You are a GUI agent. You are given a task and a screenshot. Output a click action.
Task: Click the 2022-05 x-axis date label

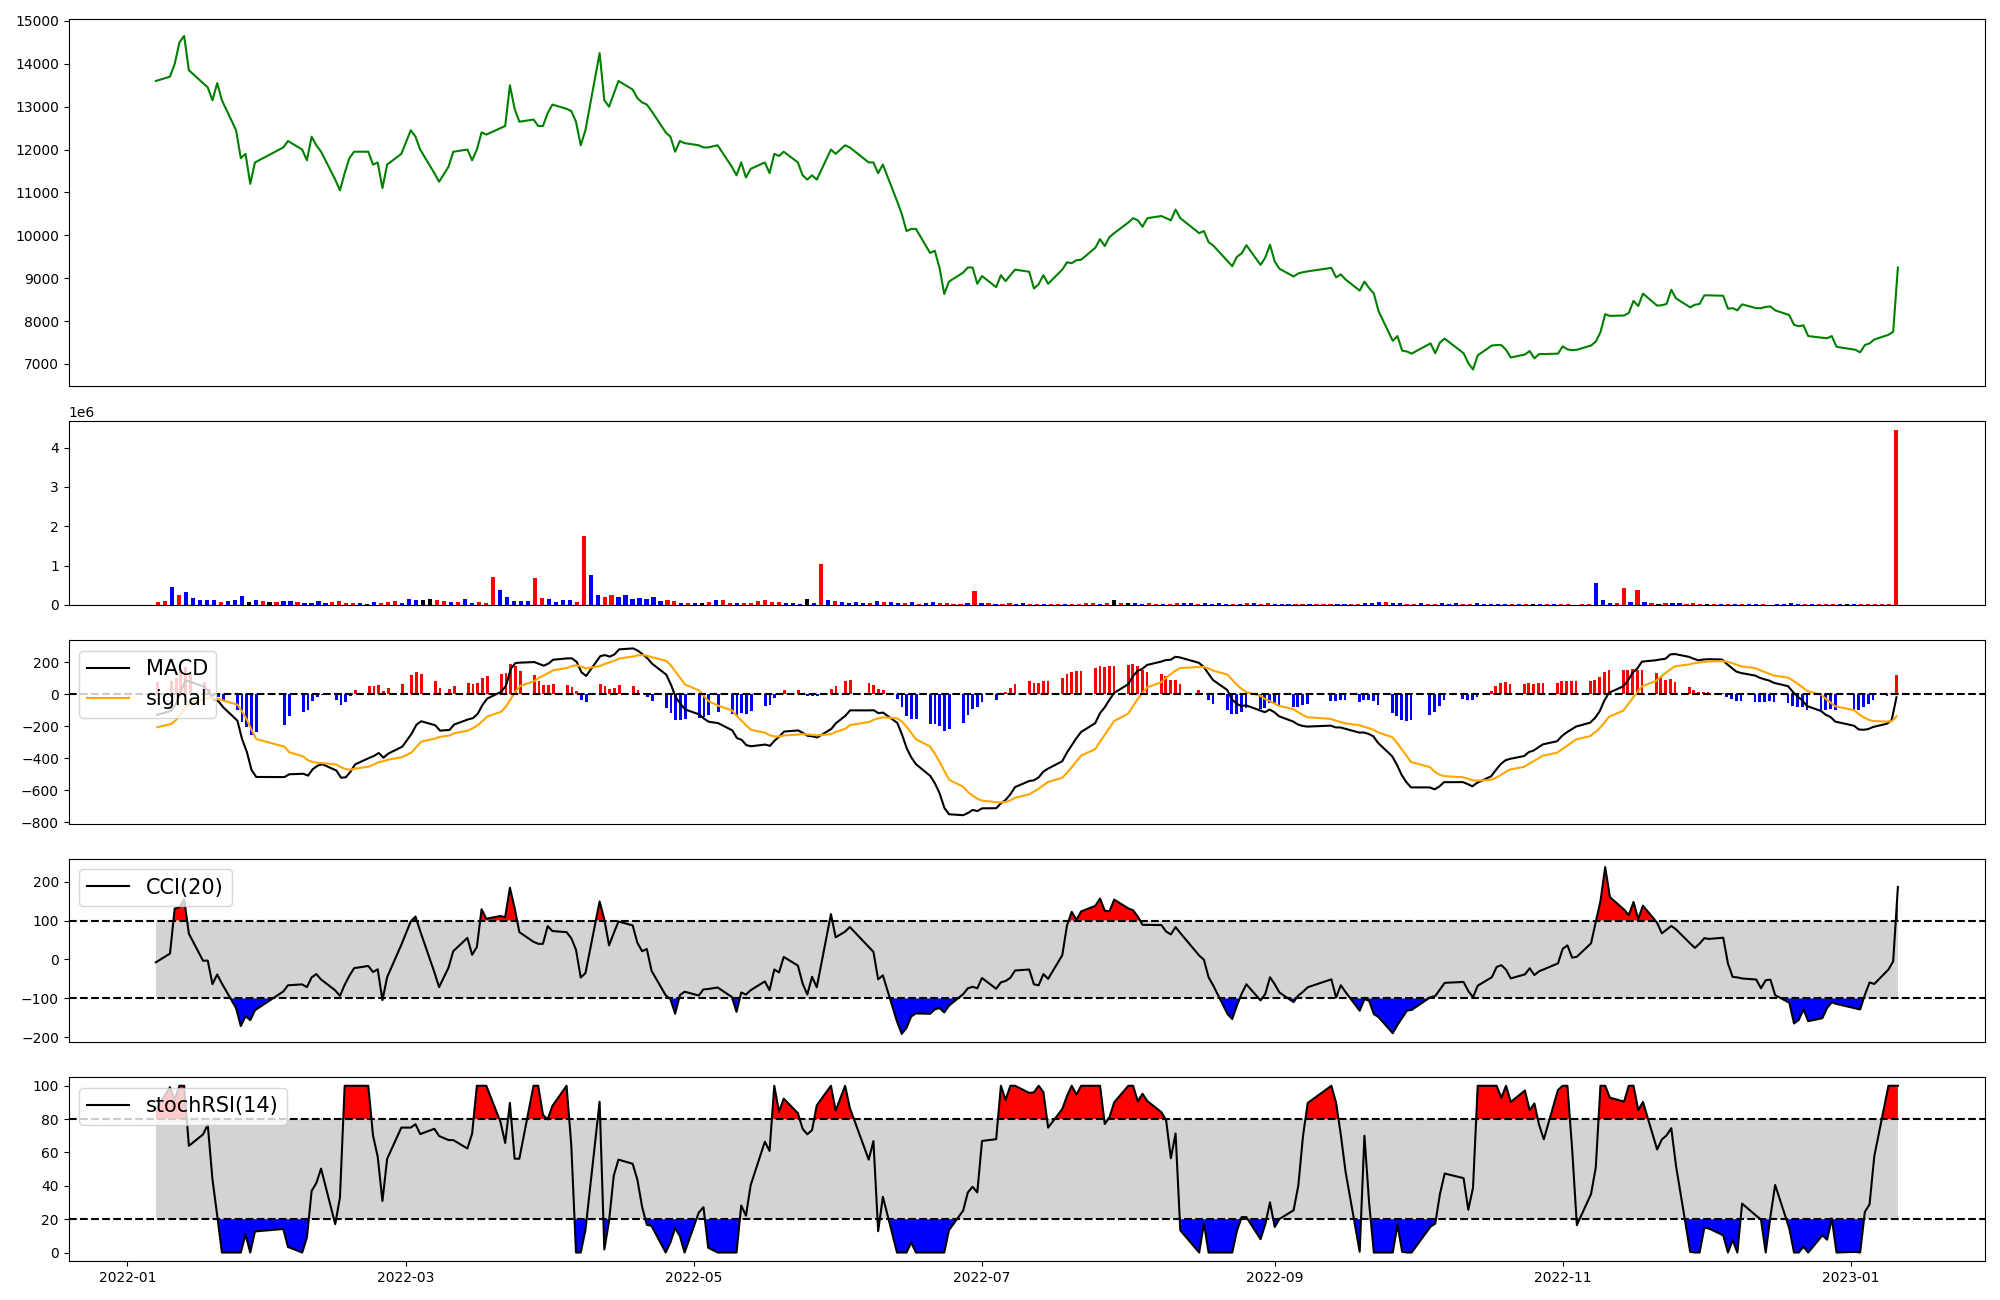tap(693, 1277)
